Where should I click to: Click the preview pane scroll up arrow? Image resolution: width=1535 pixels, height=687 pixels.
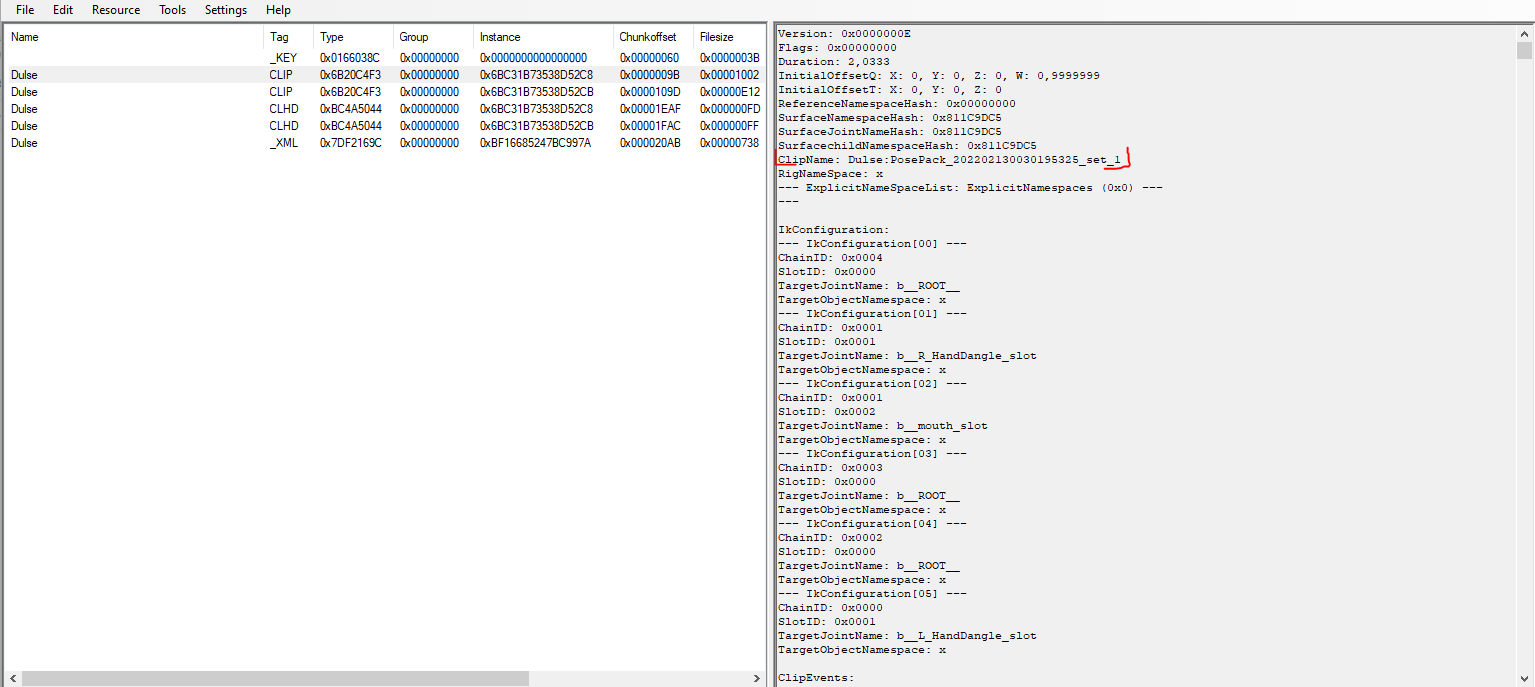[x=1524, y=33]
